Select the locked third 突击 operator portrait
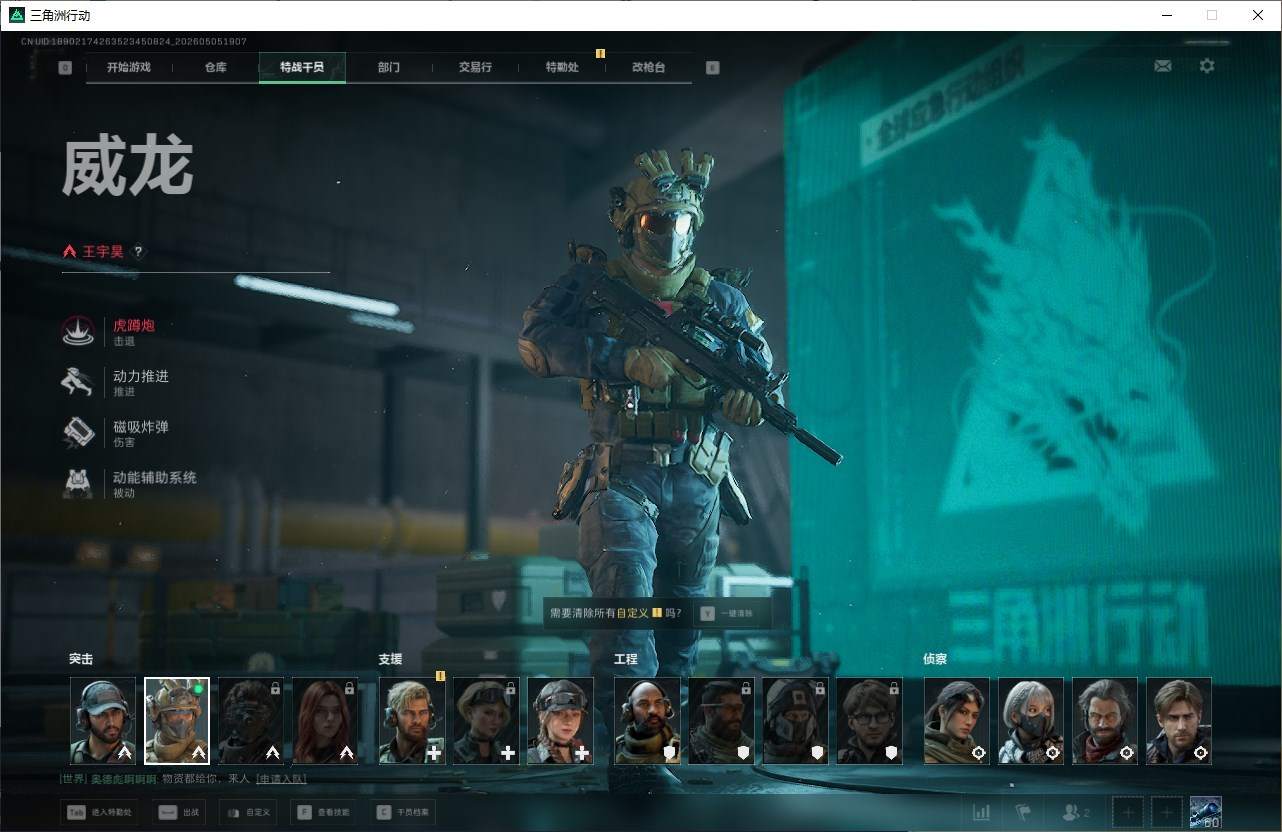 point(251,721)
